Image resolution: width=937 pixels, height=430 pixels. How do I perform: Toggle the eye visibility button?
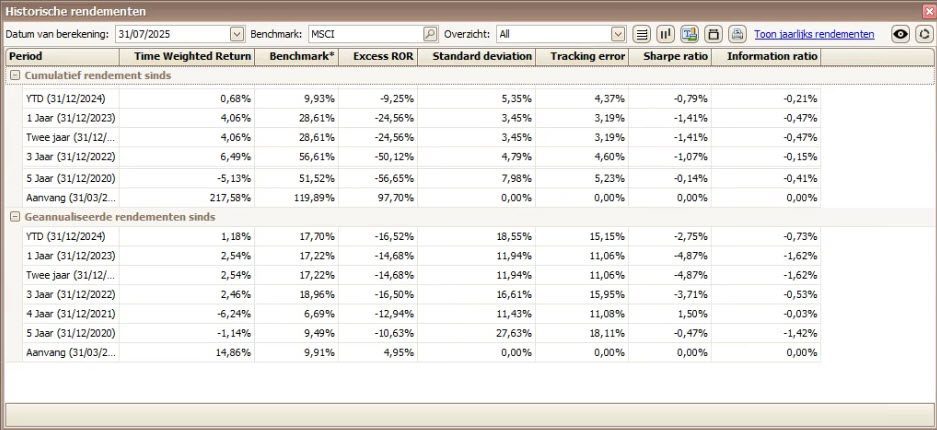pyautogui.click(x=901, y=34)
